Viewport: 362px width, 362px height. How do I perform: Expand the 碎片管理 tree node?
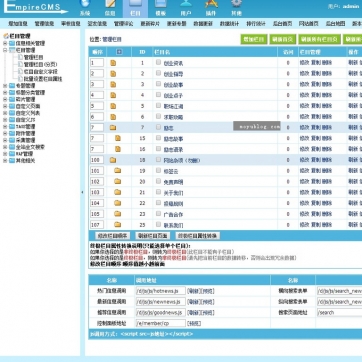[5, 99]
